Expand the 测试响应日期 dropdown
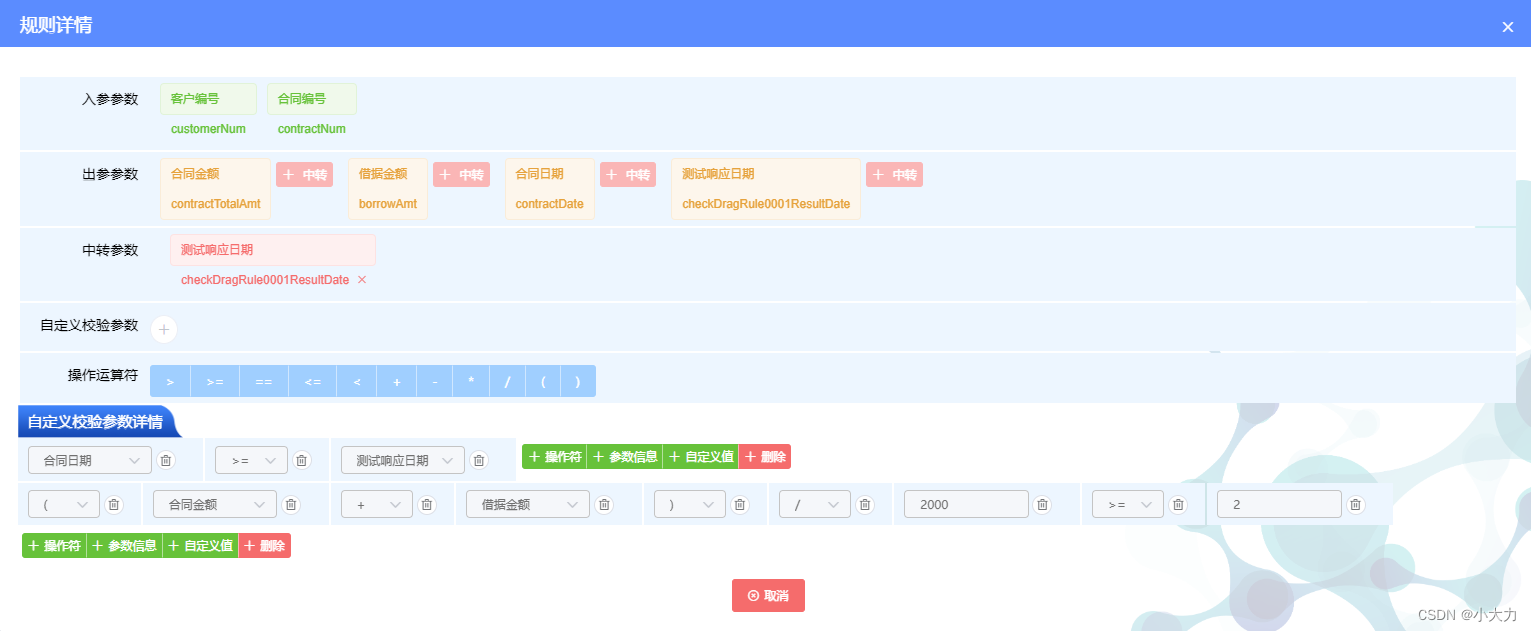Screen dimensions: 1531x631 click(x=403, y=460)
